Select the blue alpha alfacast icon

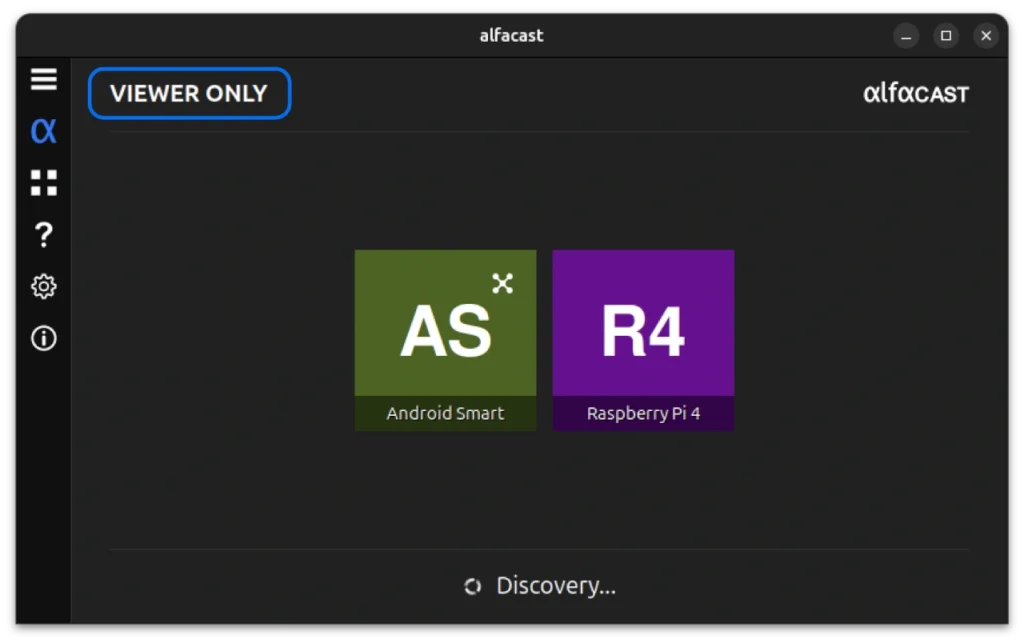(x=43, y=131)
